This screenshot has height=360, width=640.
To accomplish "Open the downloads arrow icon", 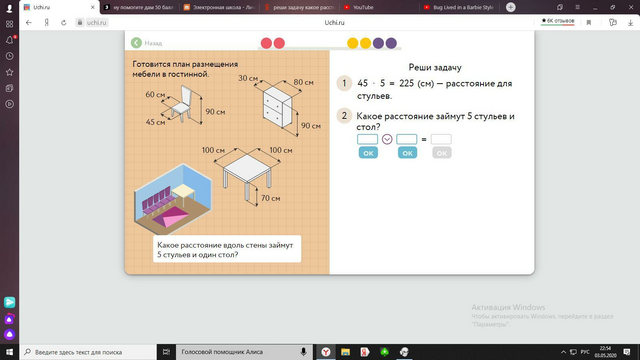I will click(630, 22).
